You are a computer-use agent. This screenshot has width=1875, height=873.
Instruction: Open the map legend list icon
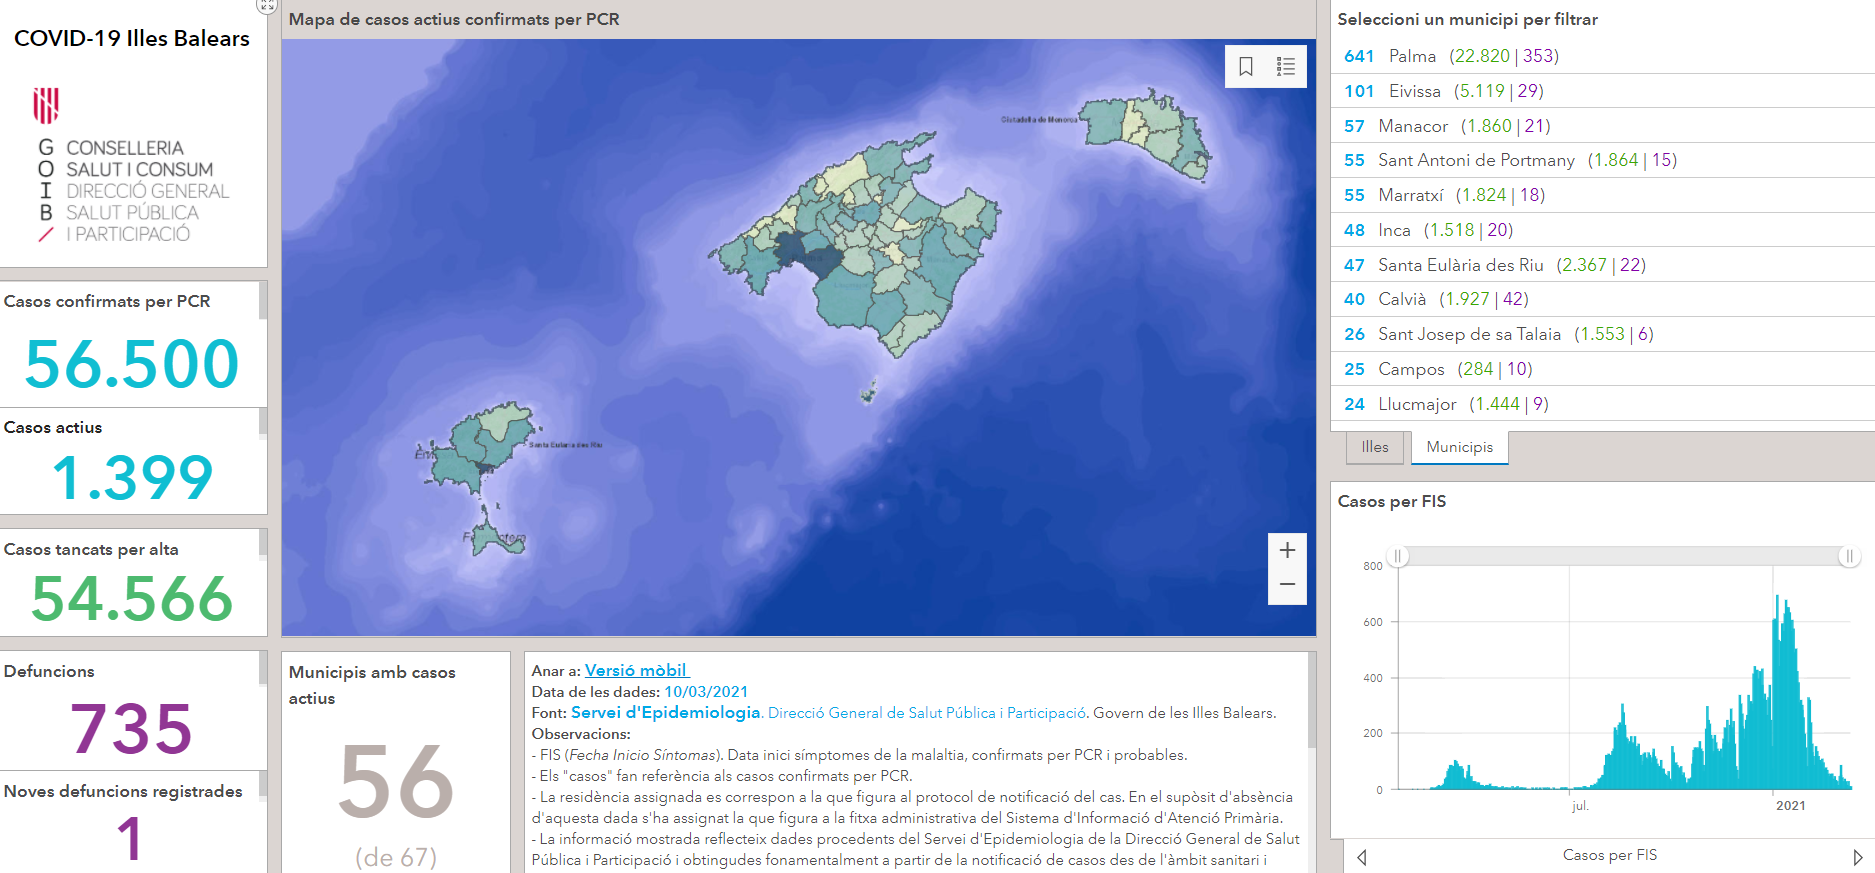[x=1286, y=66]
